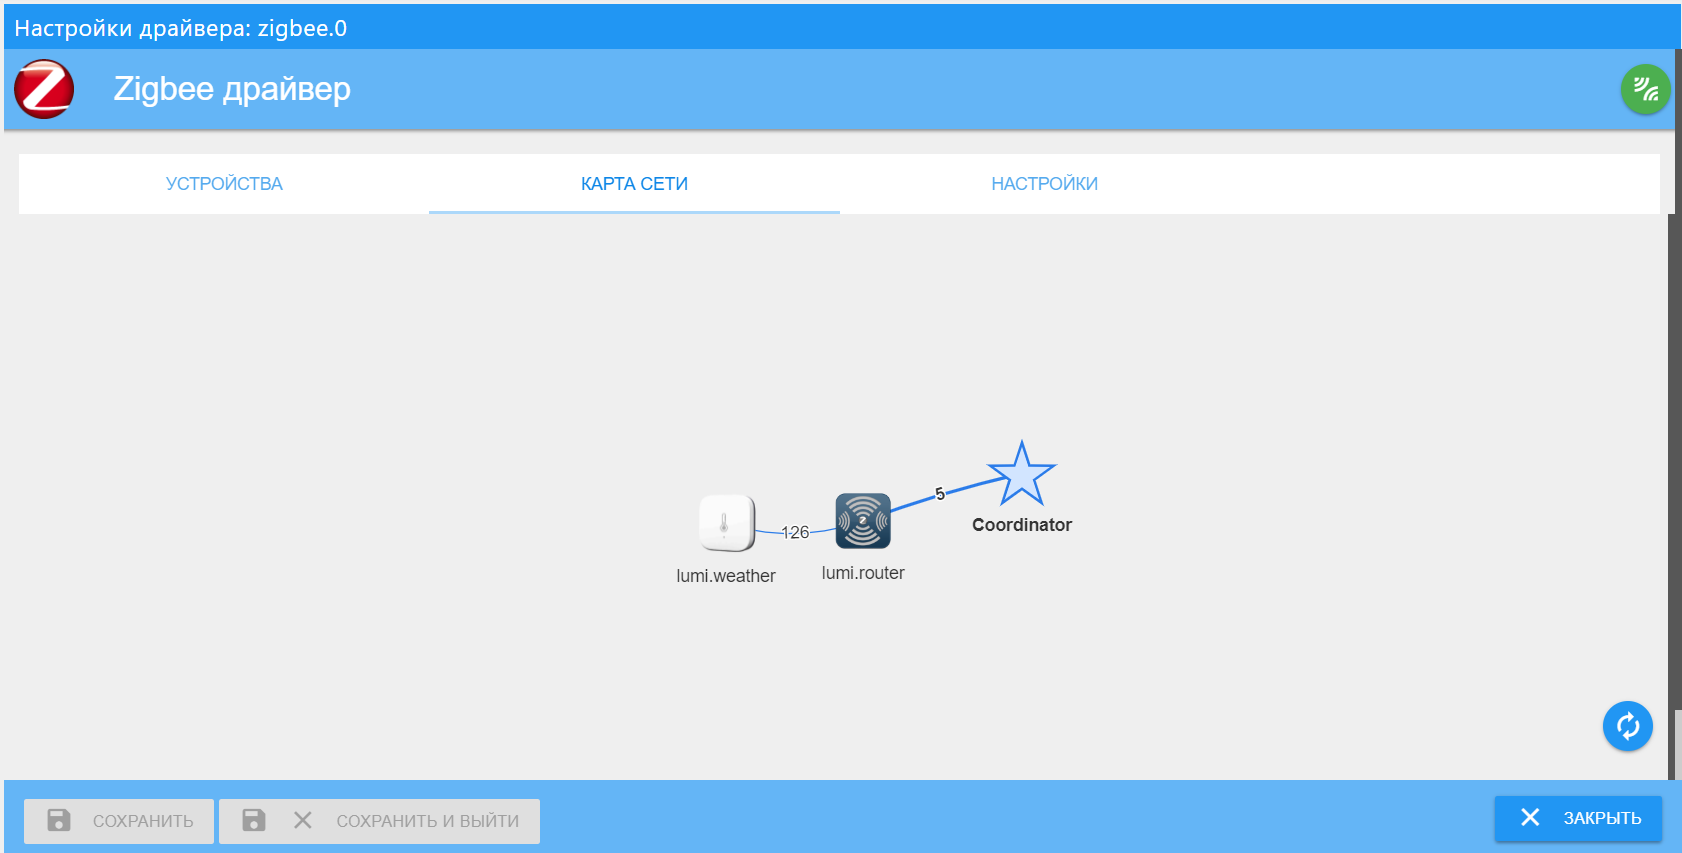
Task: Select the Coordinator star icon
Action: coord(1021,474)
